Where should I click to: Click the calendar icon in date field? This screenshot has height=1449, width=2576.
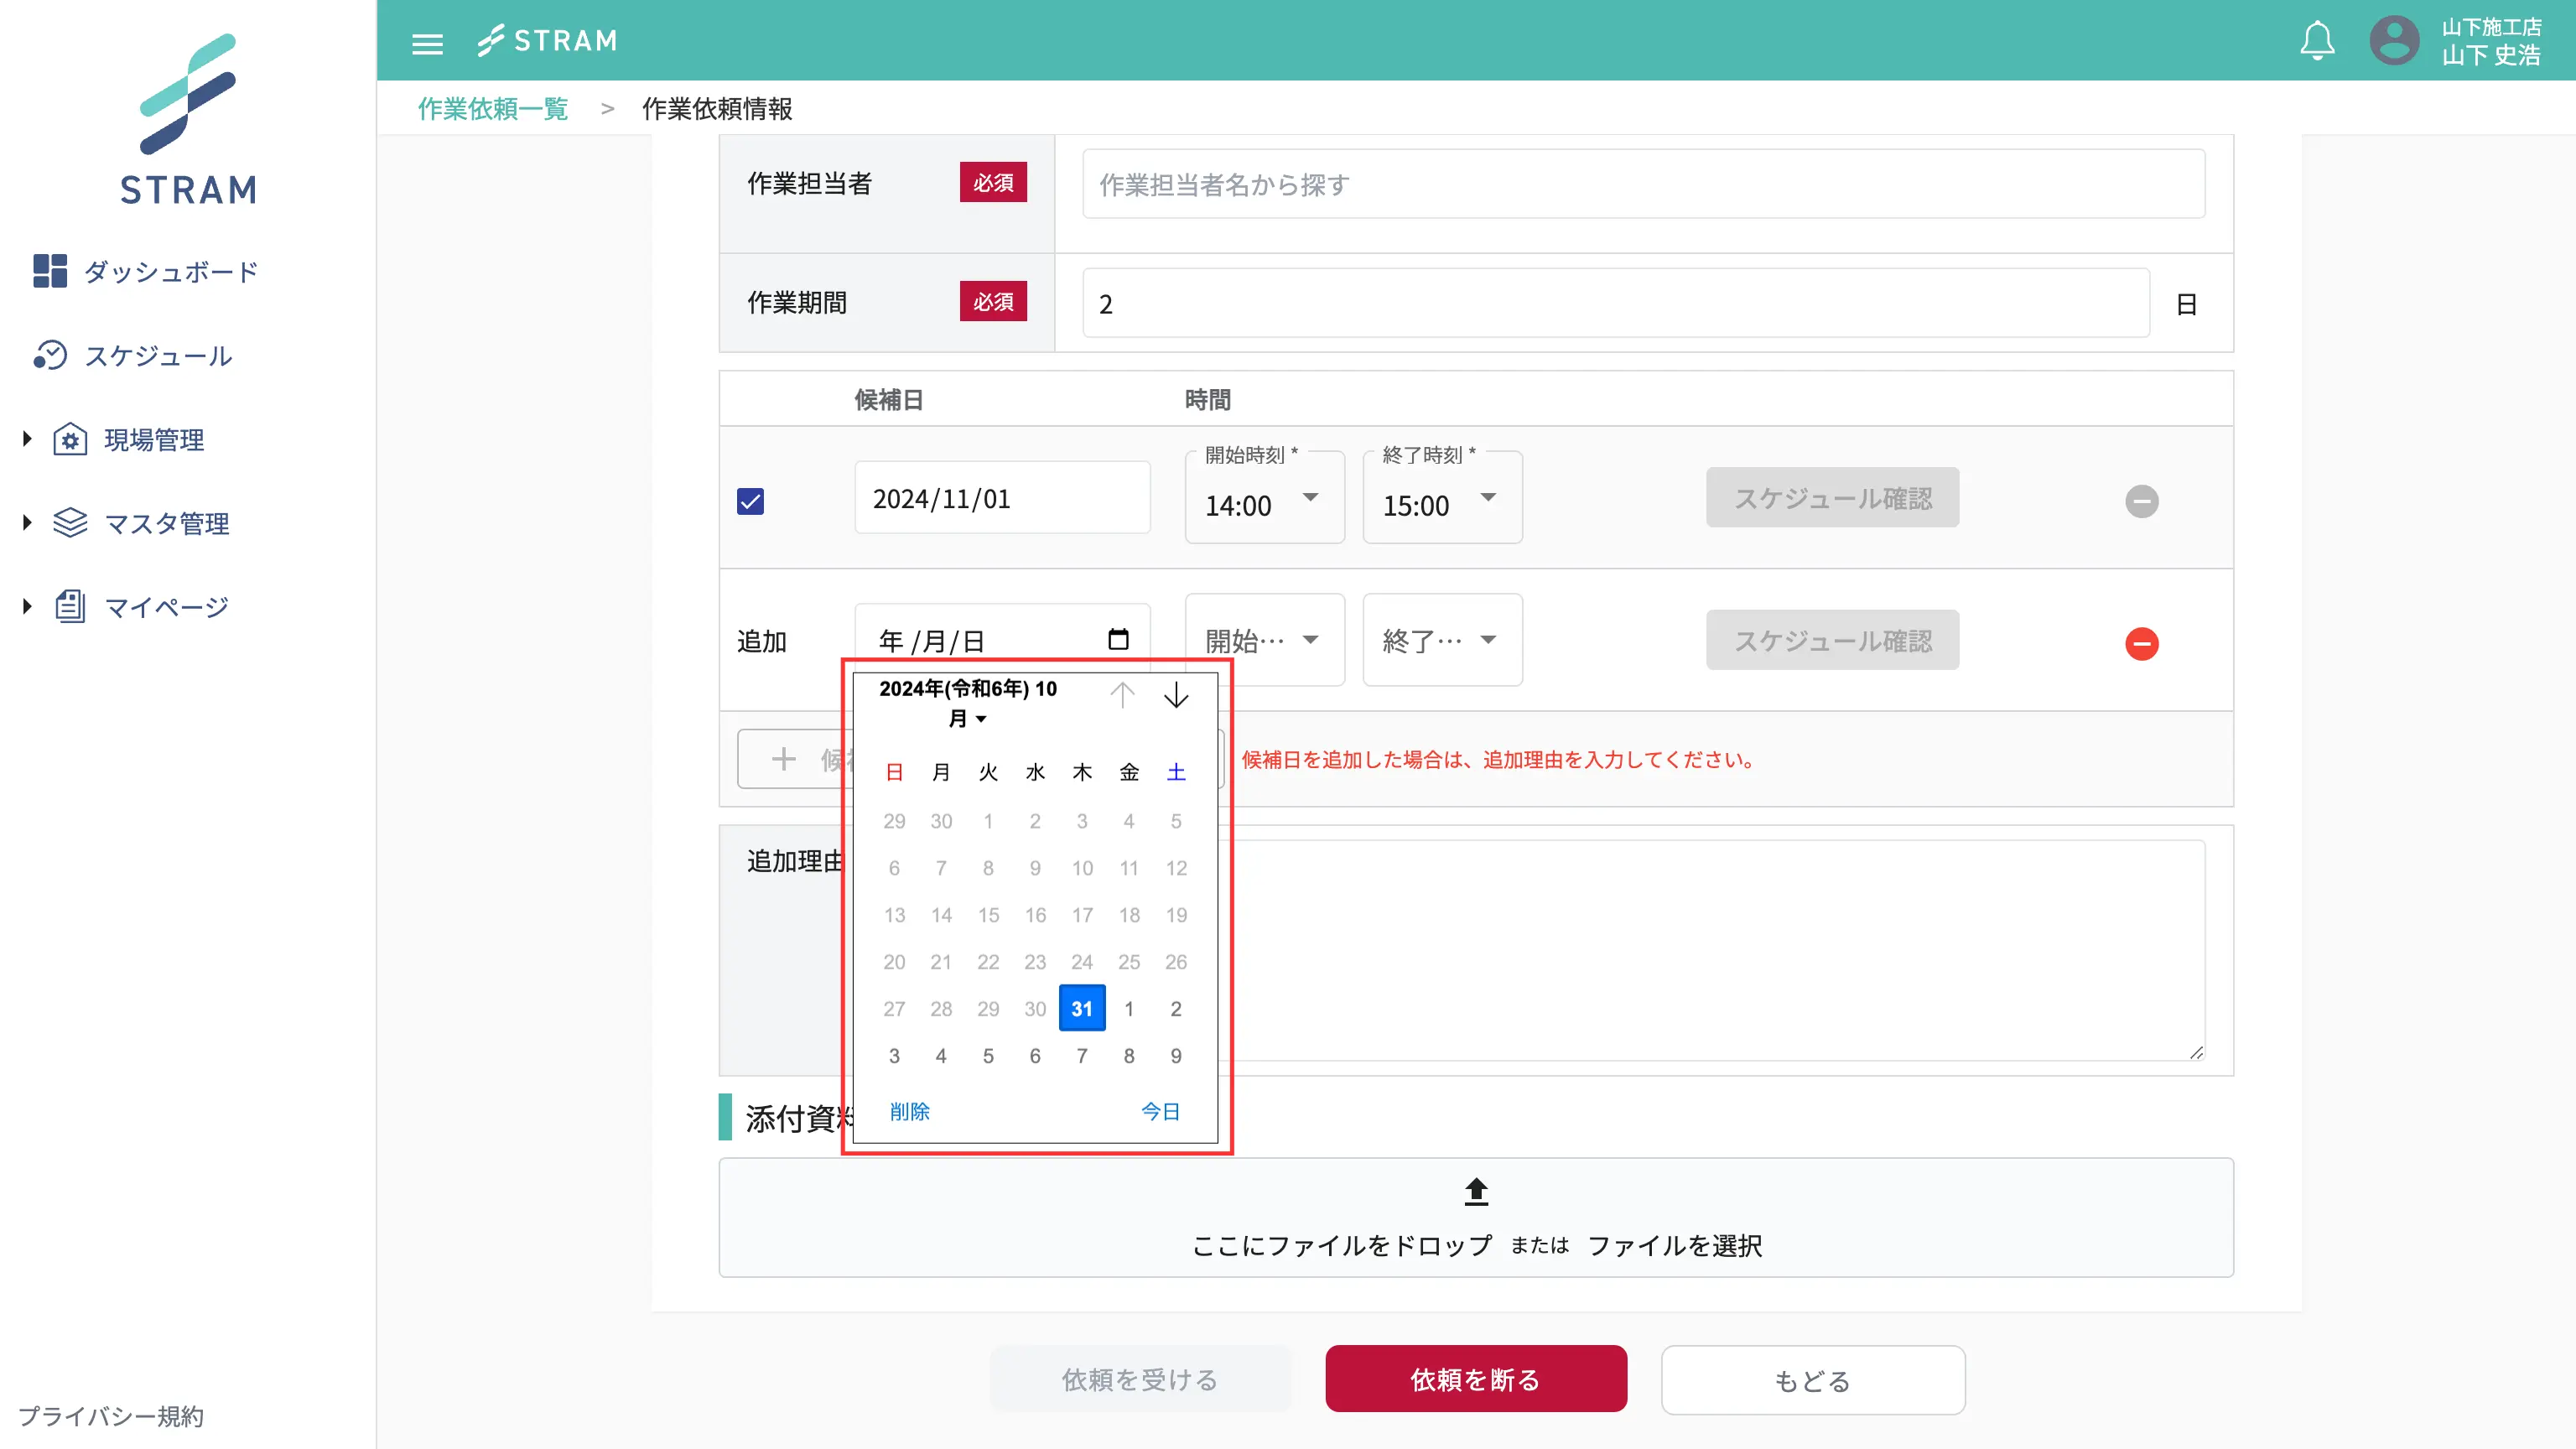pos(1118,639)
